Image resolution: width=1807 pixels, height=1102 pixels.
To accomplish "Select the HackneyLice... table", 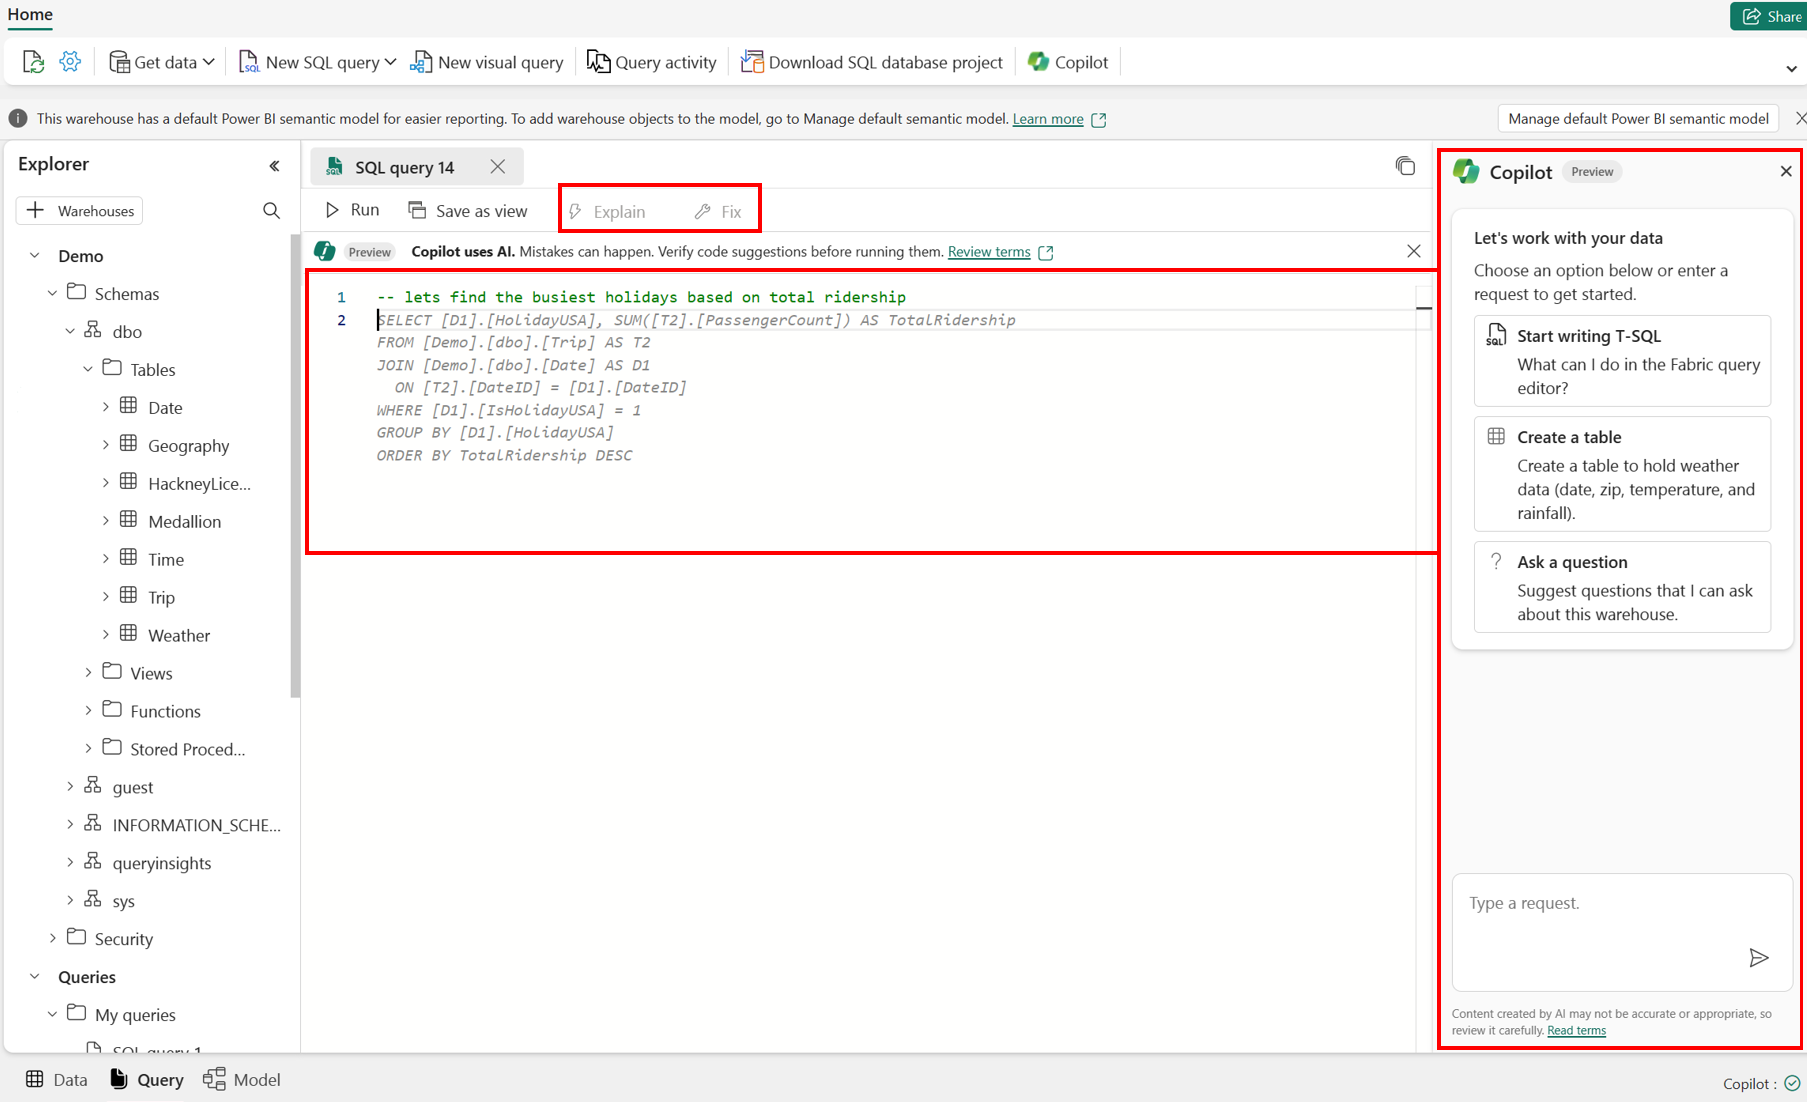I will click(199, 483).
